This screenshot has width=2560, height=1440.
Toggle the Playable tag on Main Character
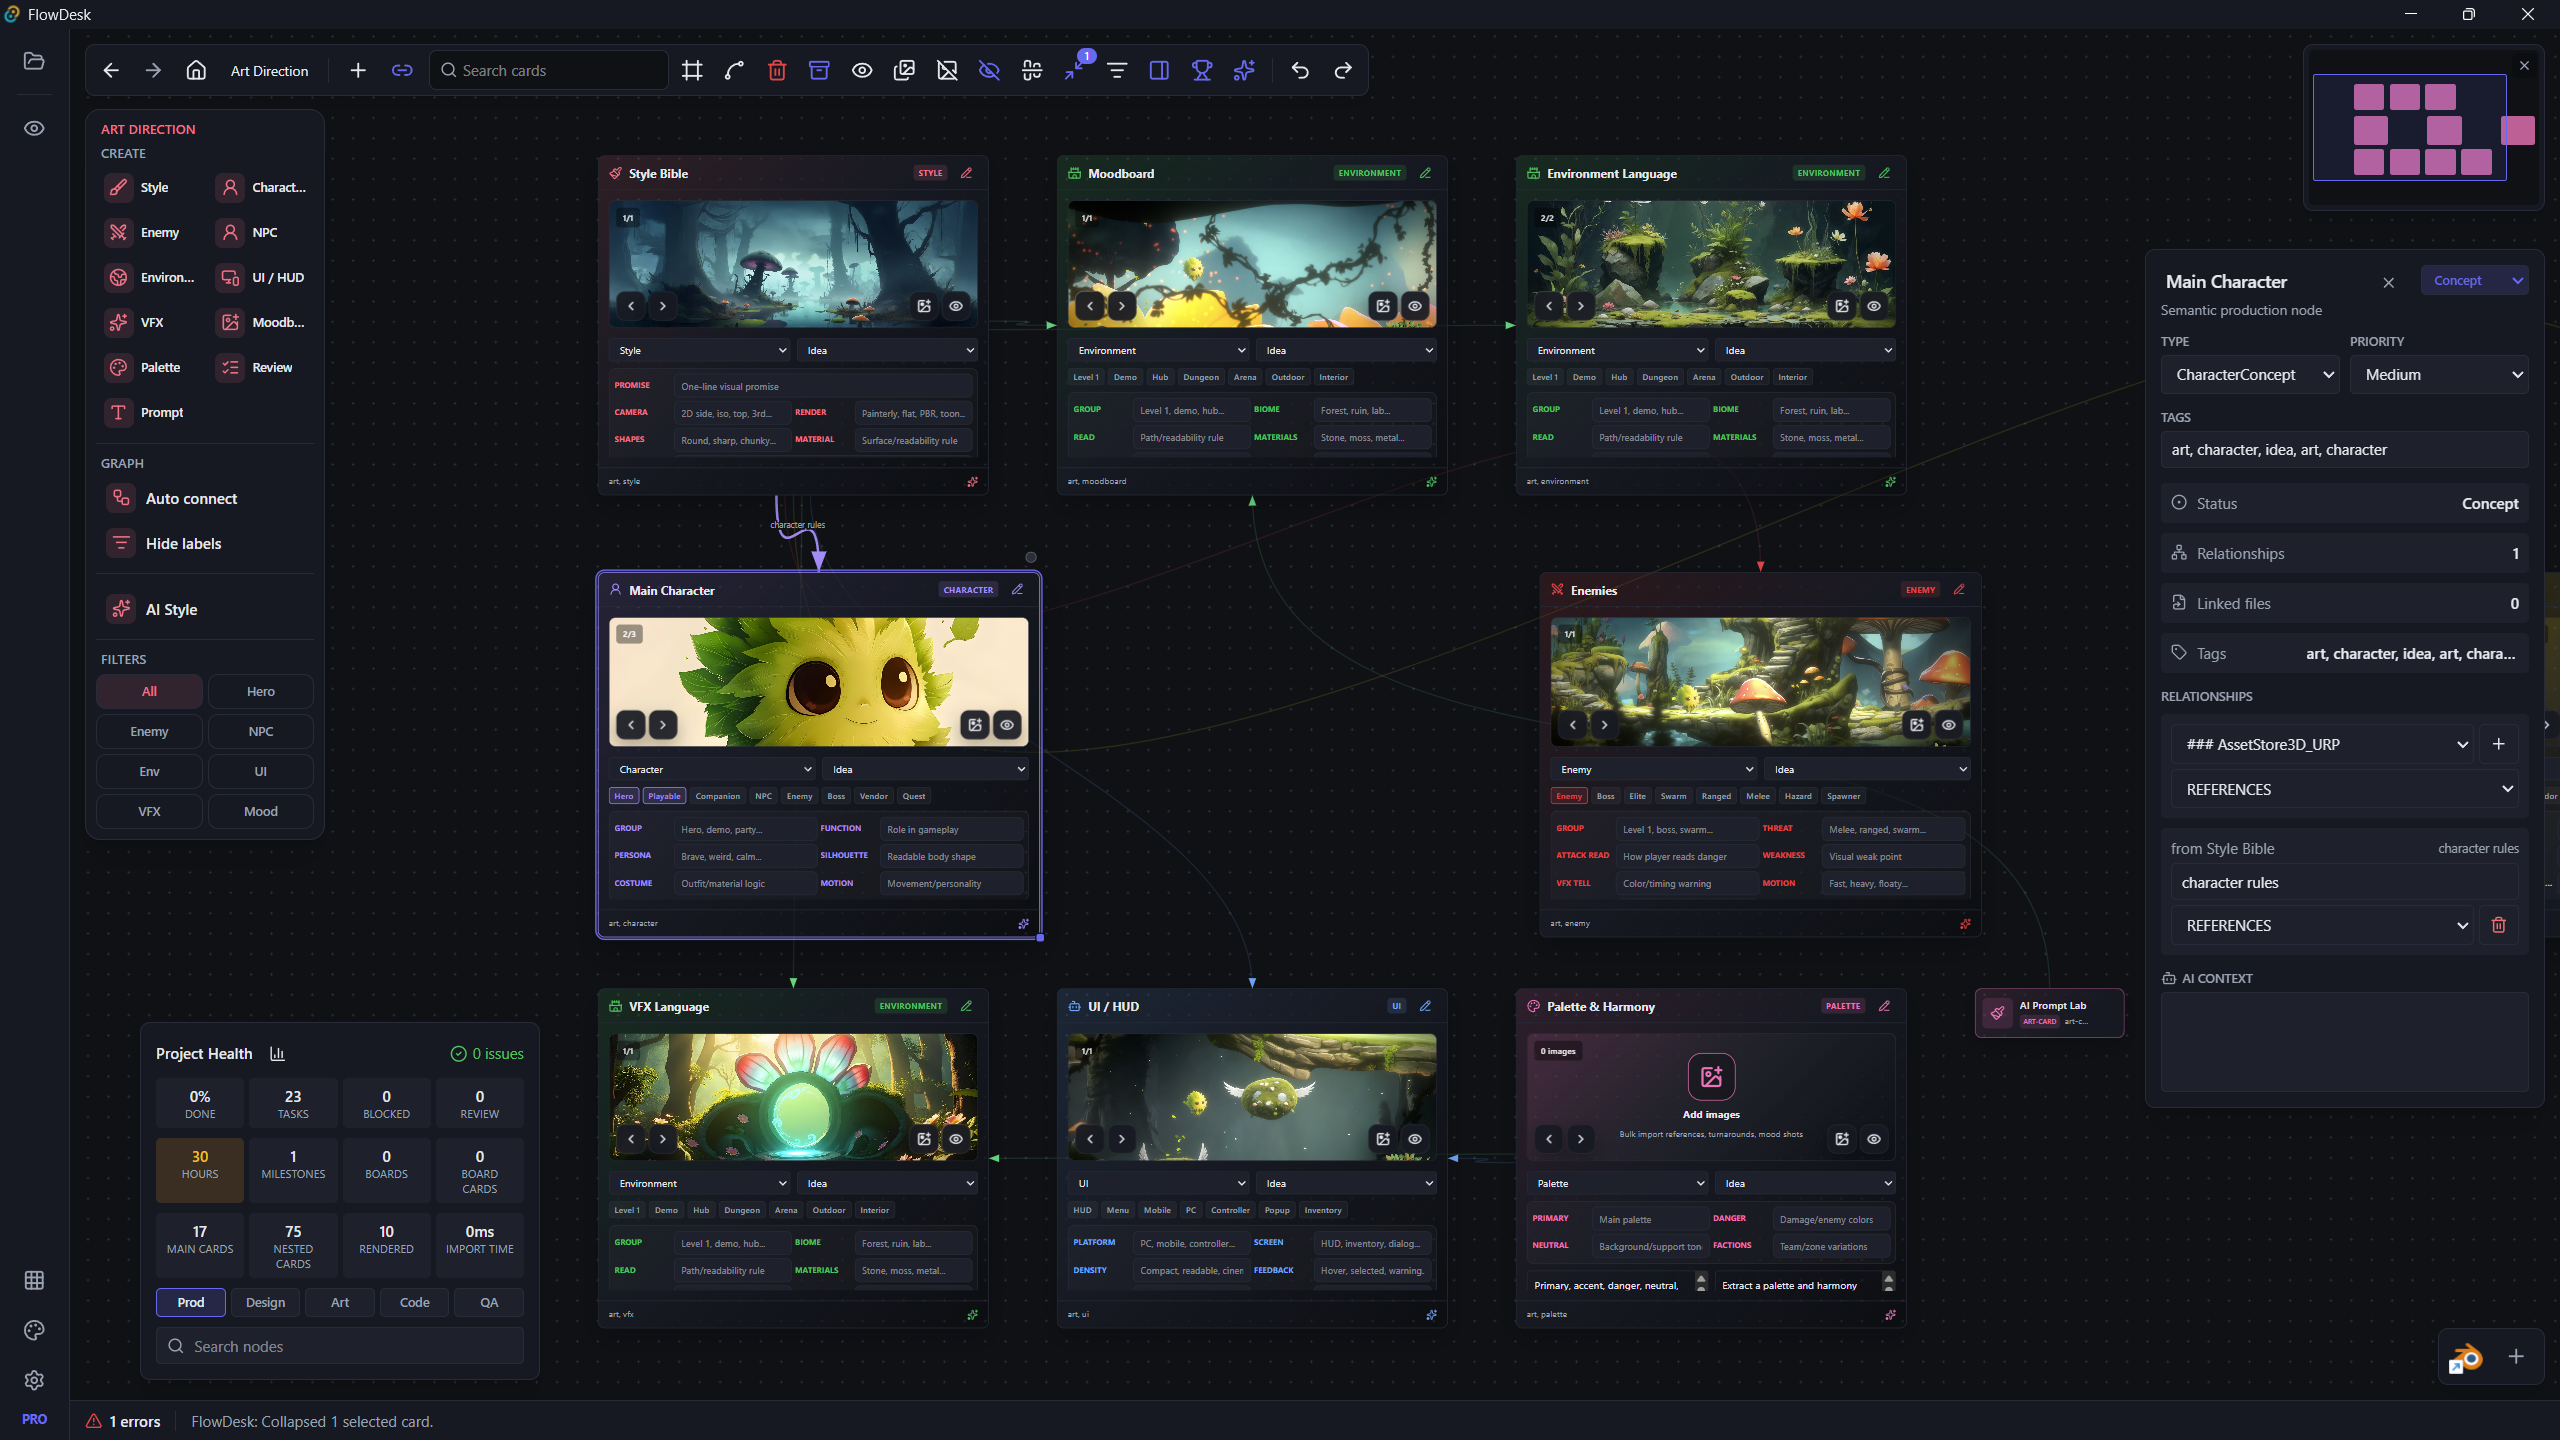pyautogui.click(x=664, y=796)
